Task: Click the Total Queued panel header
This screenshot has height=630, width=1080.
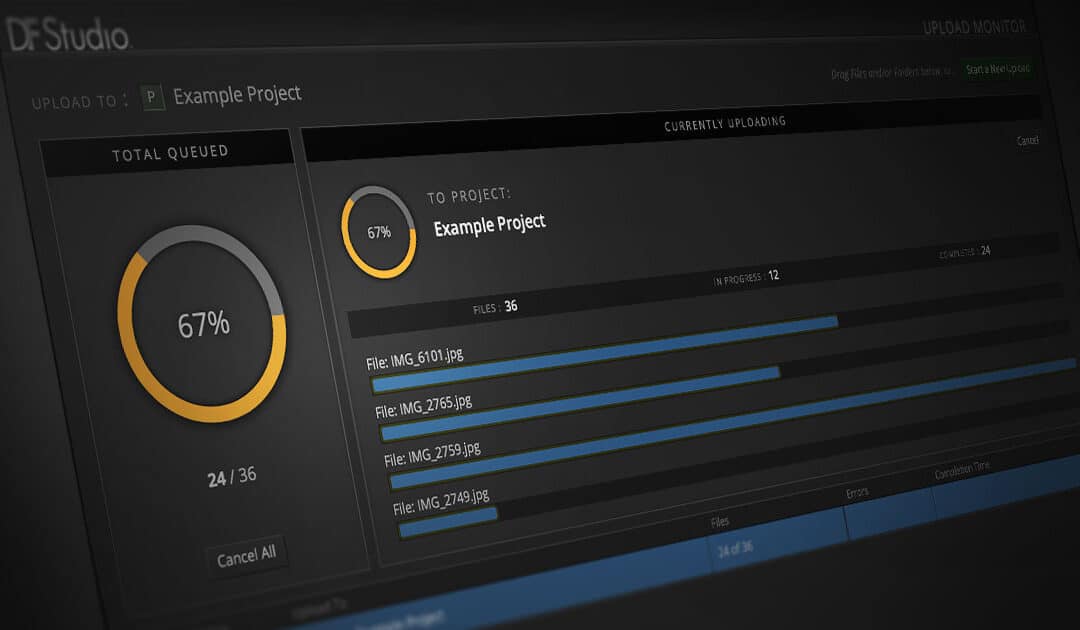Action: click(169, 152)
